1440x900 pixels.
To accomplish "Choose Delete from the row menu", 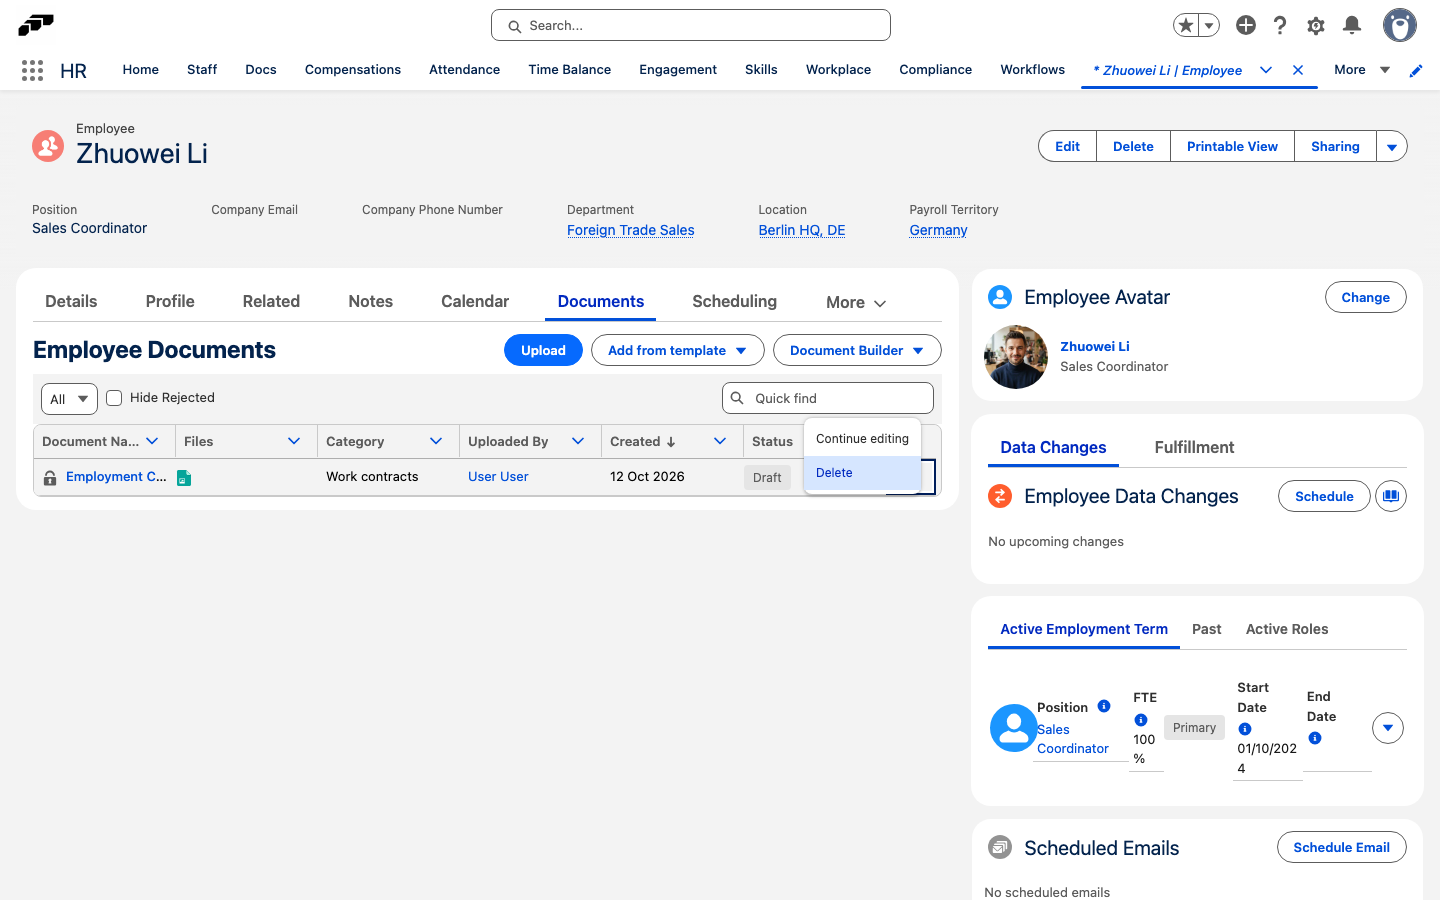I will coord(862,473).
